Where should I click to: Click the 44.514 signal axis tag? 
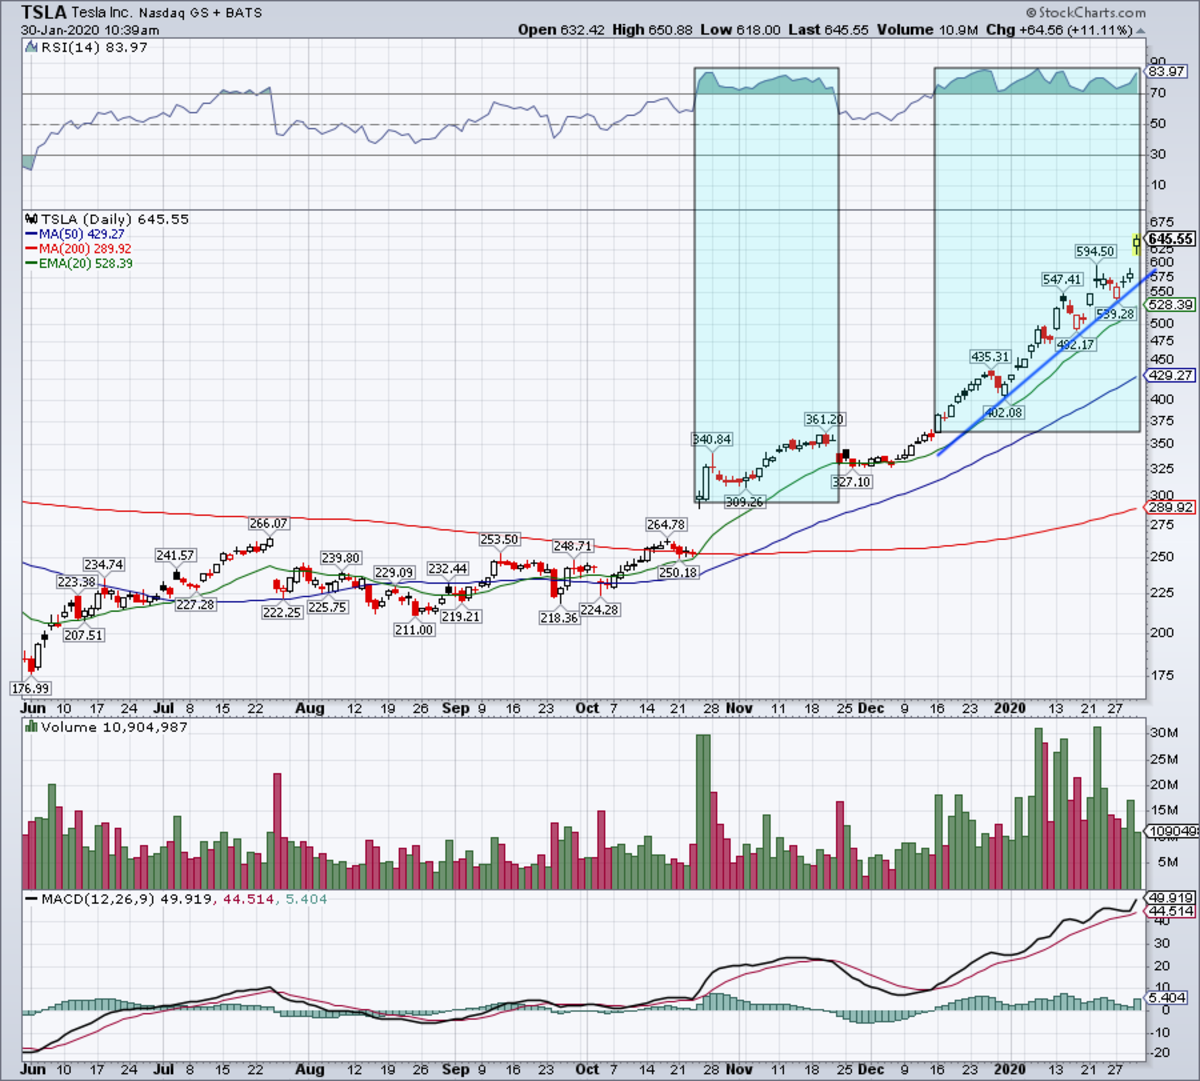click(1170, 911)
